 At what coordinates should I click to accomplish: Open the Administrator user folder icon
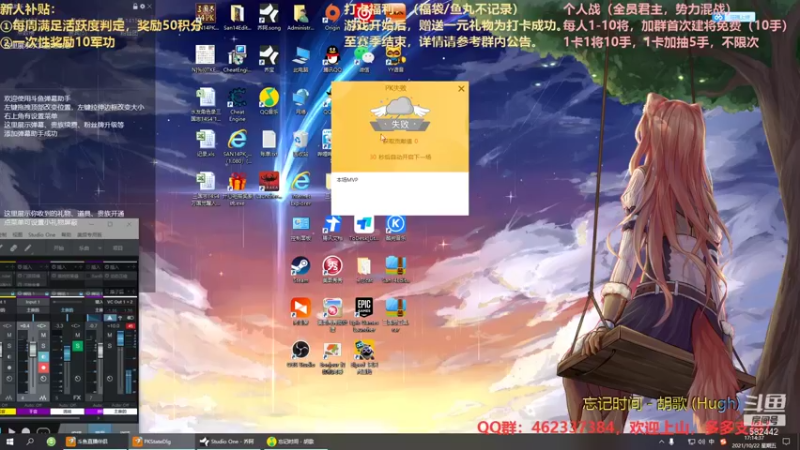point(301,17)
